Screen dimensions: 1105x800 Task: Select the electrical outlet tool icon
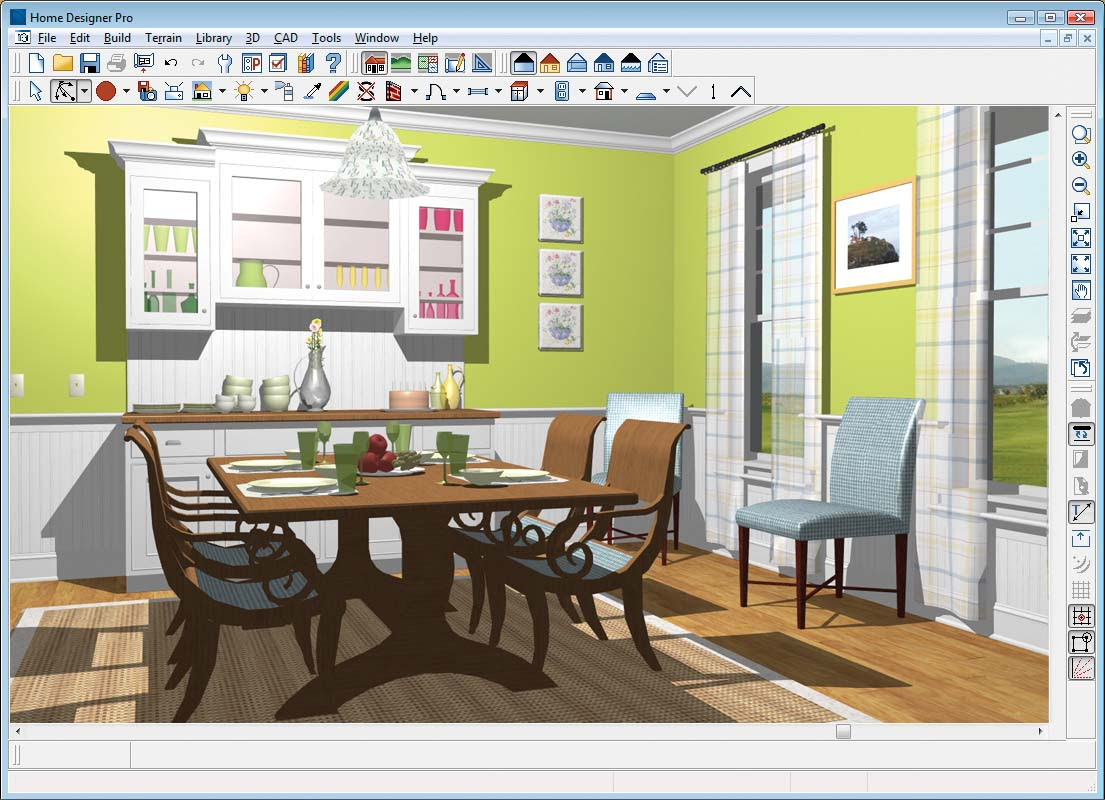click(562, 92)
